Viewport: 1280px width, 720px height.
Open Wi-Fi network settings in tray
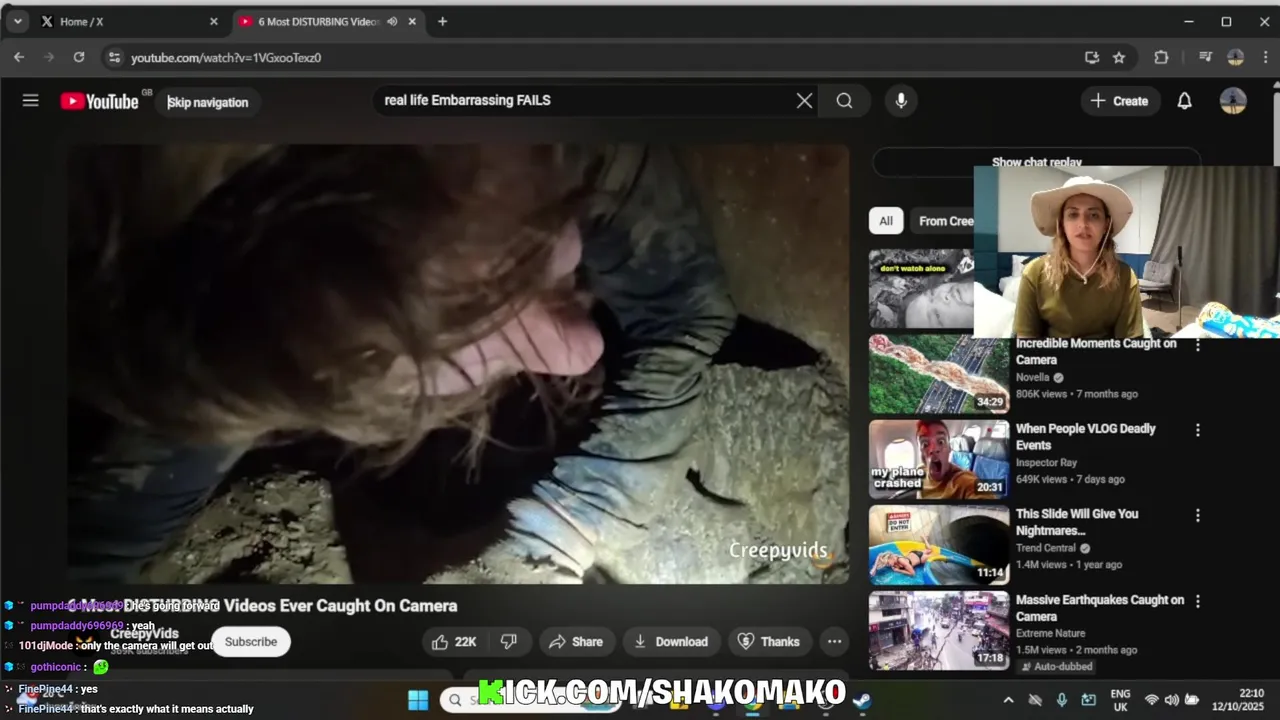coord(1151,700)
